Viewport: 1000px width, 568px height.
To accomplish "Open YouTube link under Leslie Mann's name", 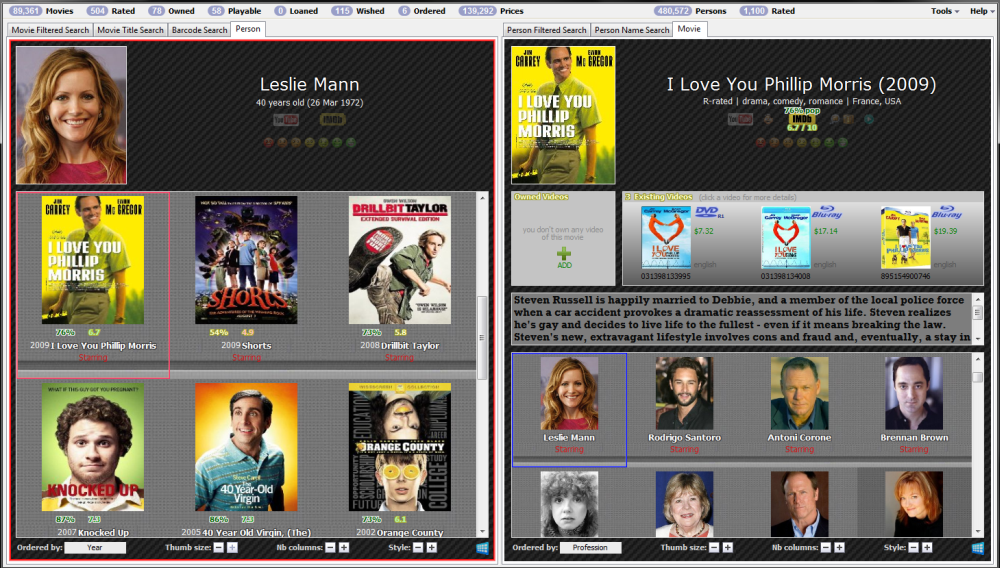I will tap(286, 119).
